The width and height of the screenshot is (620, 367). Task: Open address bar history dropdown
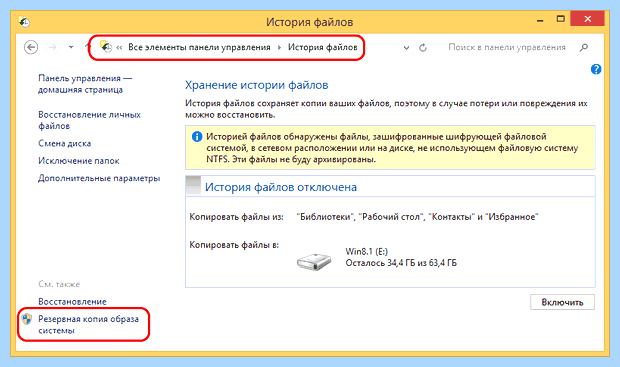[406, 48]
